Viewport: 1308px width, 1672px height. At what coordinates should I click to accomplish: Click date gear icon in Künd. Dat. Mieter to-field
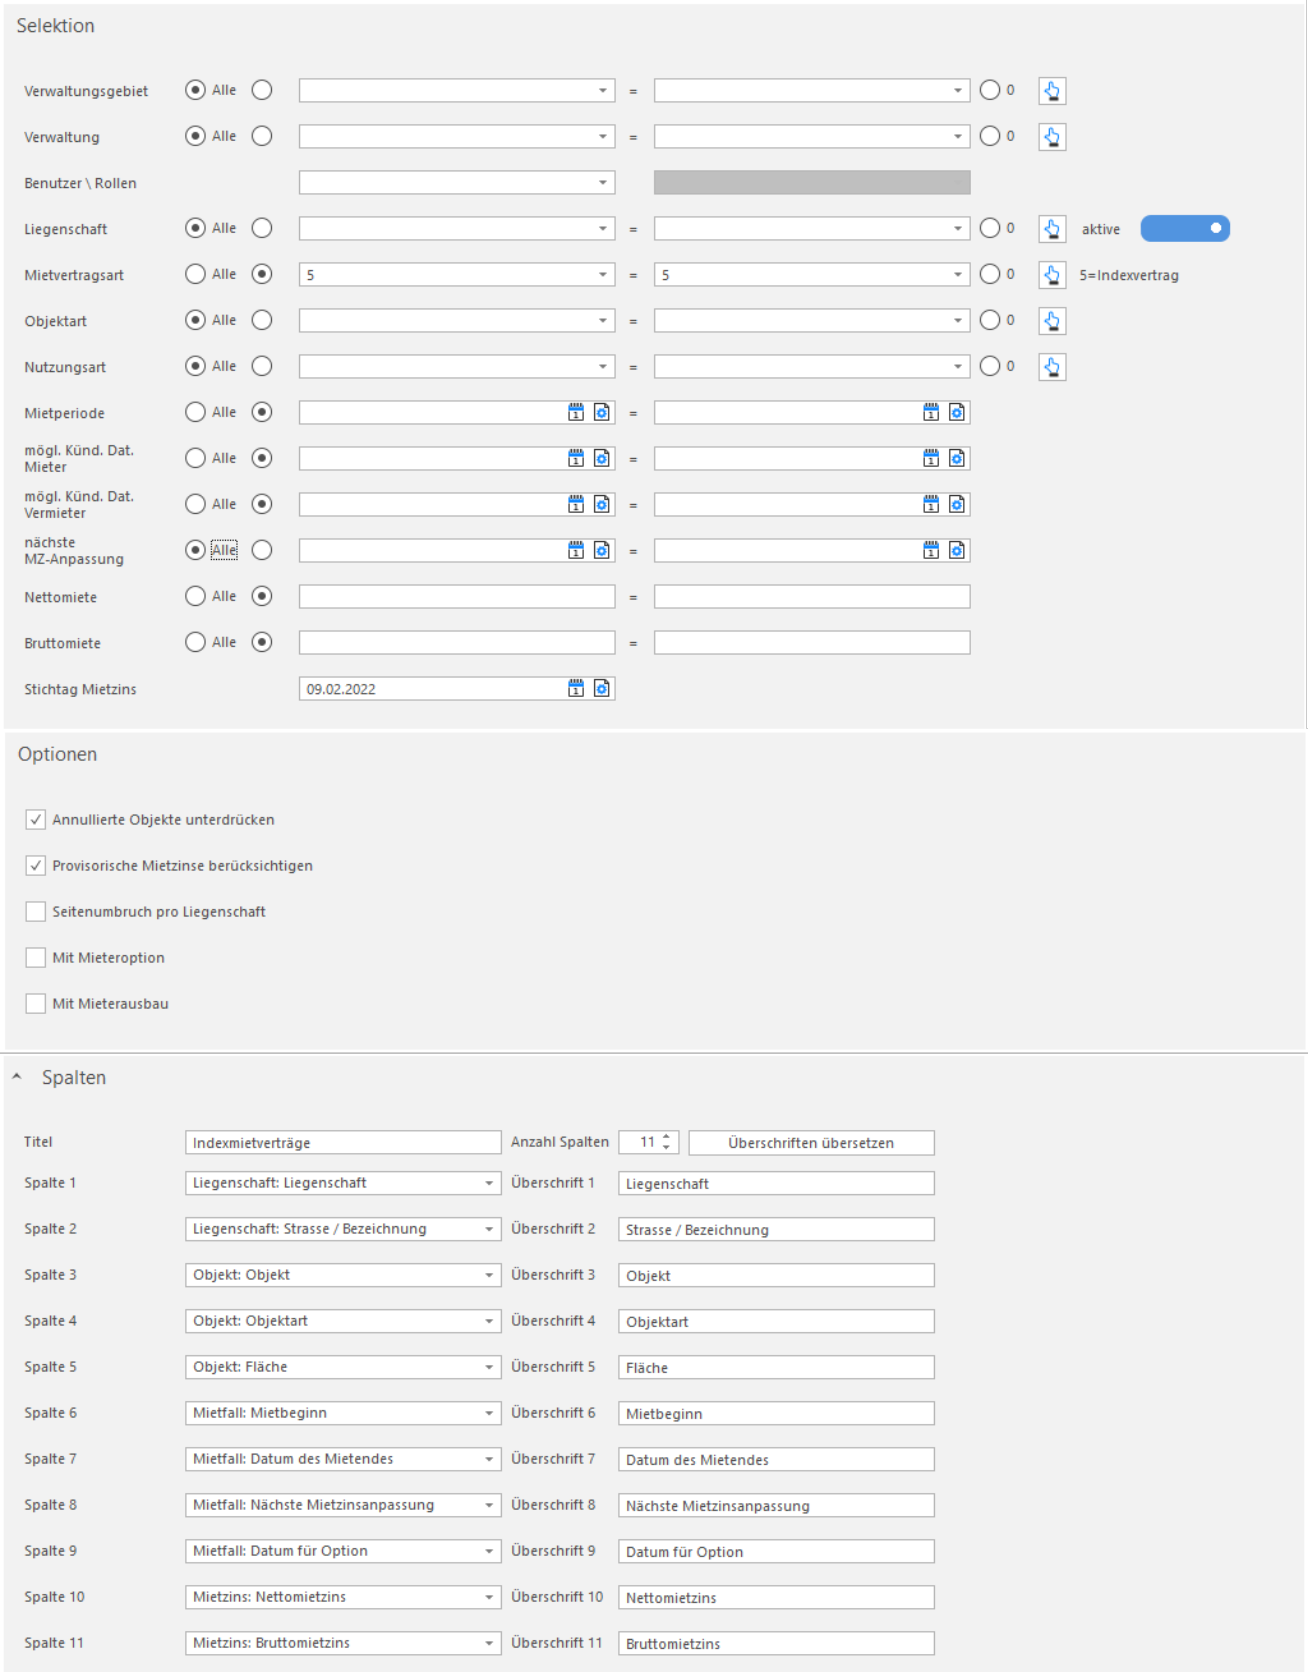957,458
